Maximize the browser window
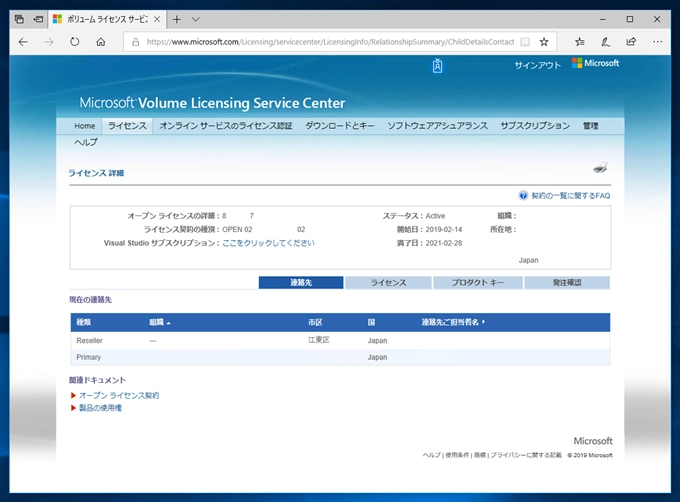The image size is (680, 502). [x=630, y=20]
